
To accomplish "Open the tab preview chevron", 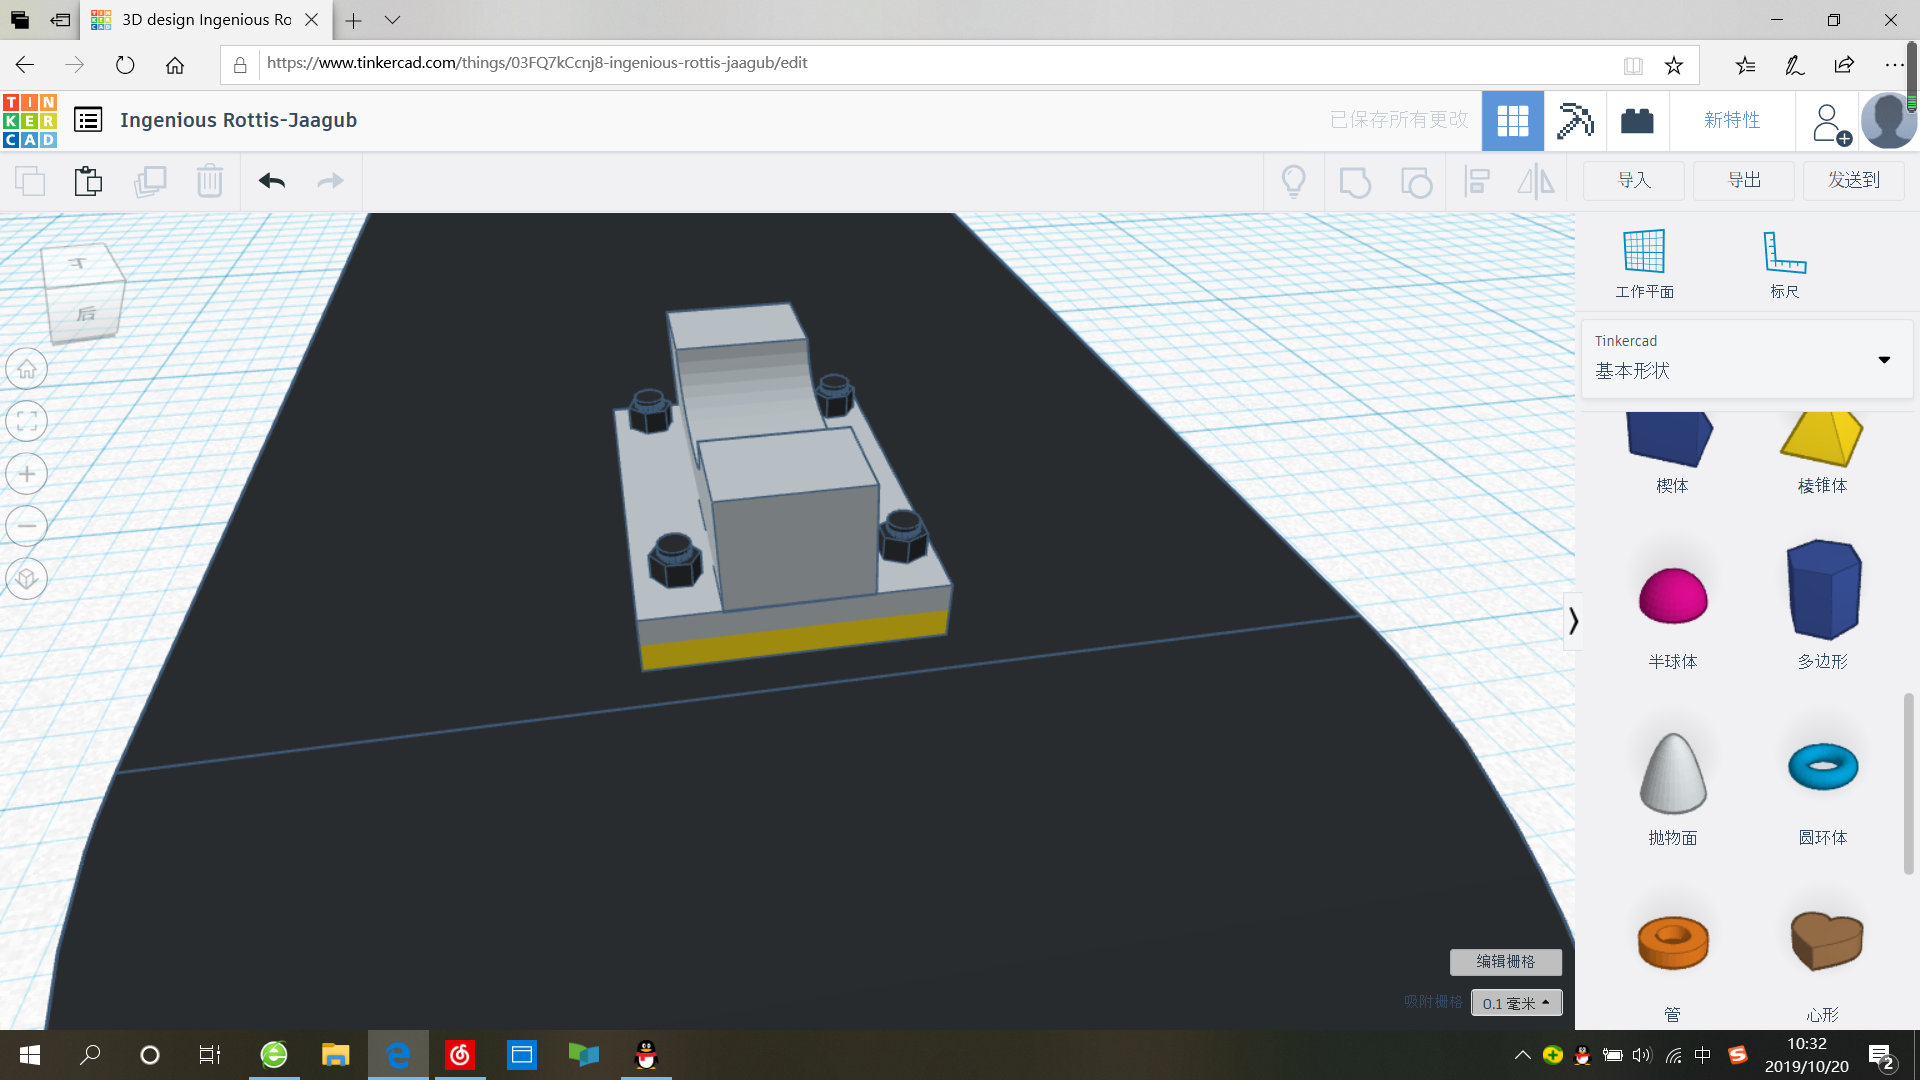I will click(x=392, y=20).
